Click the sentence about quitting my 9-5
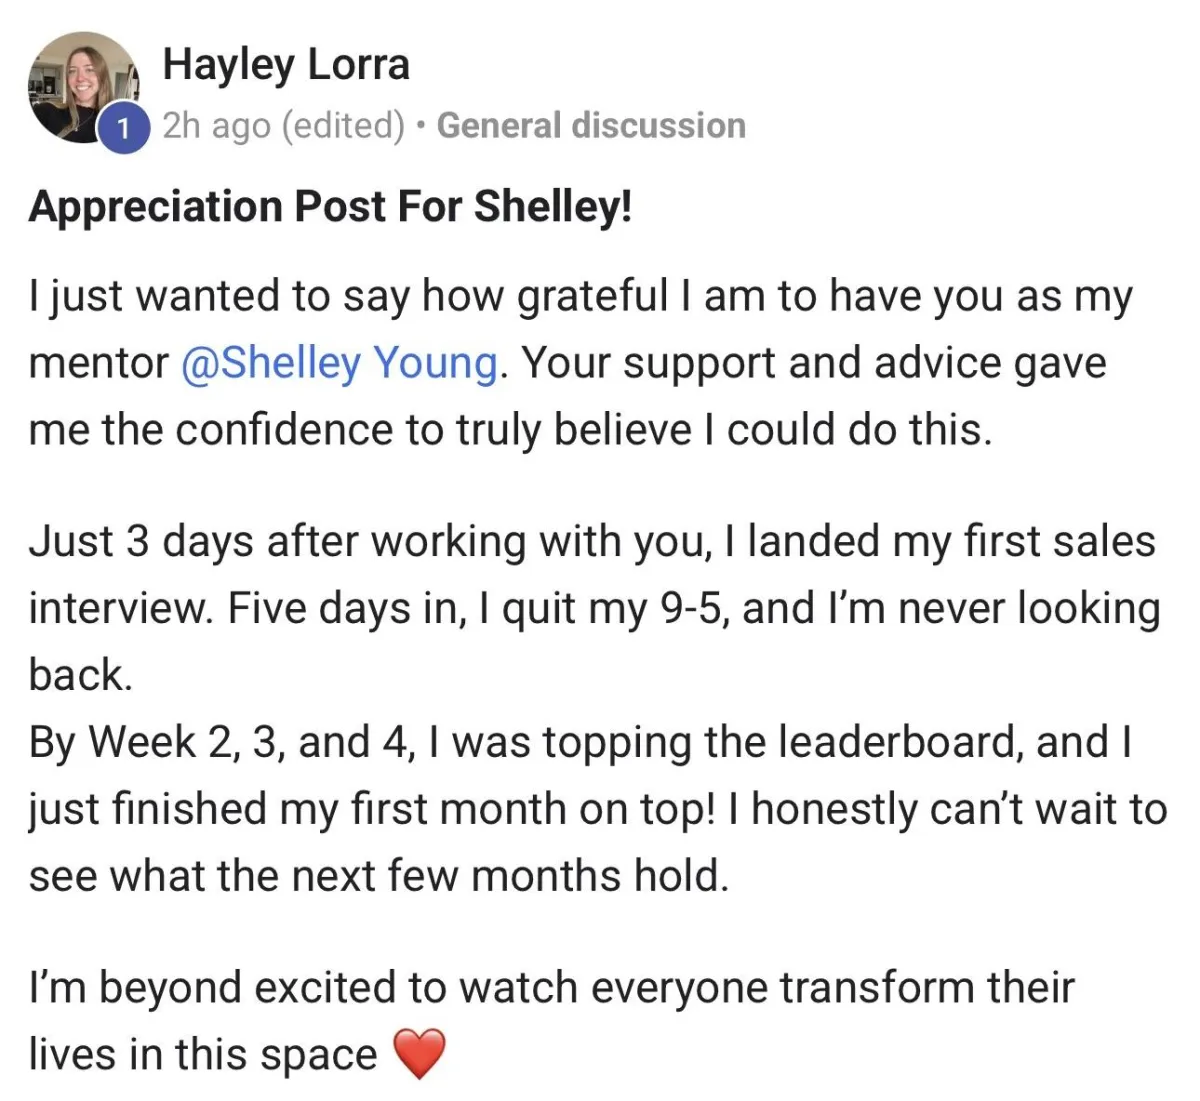Viewport: 1200px width, 1101px height. (694, 608)
